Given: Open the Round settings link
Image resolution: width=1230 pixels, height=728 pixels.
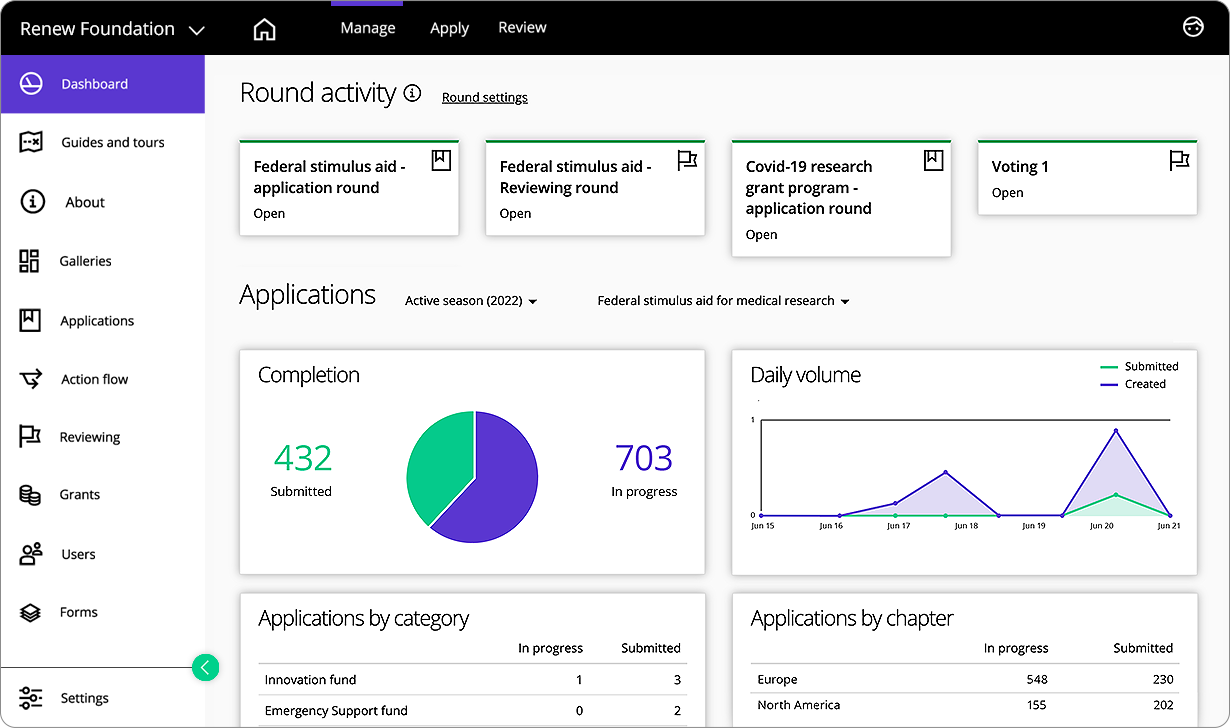Looking at the screenshot, I should pos(485,97).
